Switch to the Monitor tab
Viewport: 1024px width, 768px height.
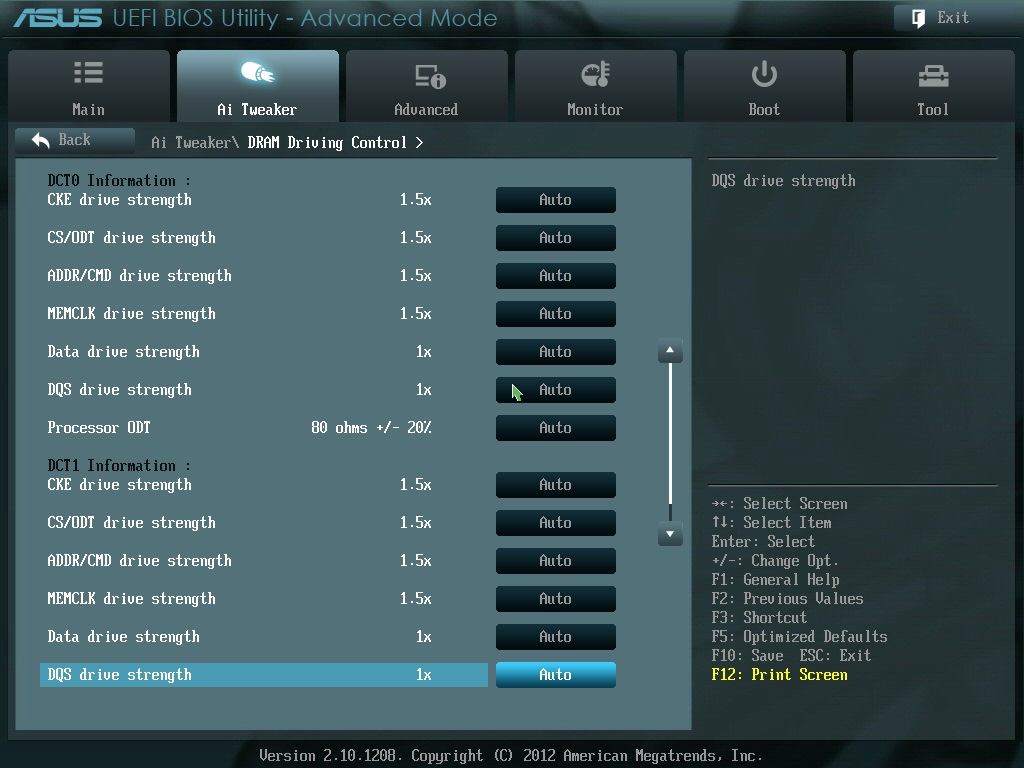click(x=595, y=86)
